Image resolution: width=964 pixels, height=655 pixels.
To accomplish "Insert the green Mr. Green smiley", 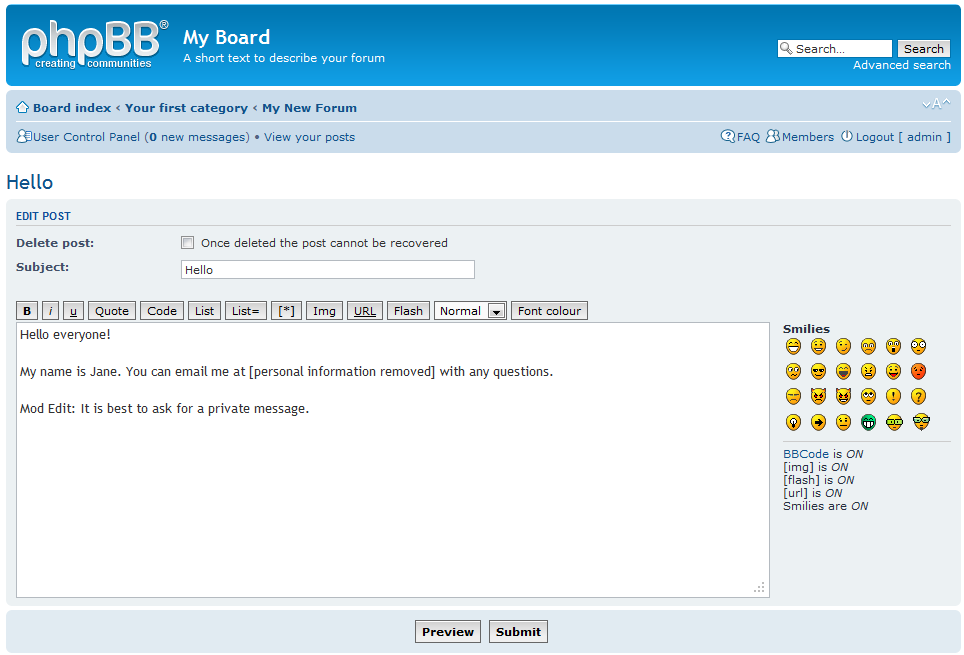I will pyautogui.click(x=868, y=423).
